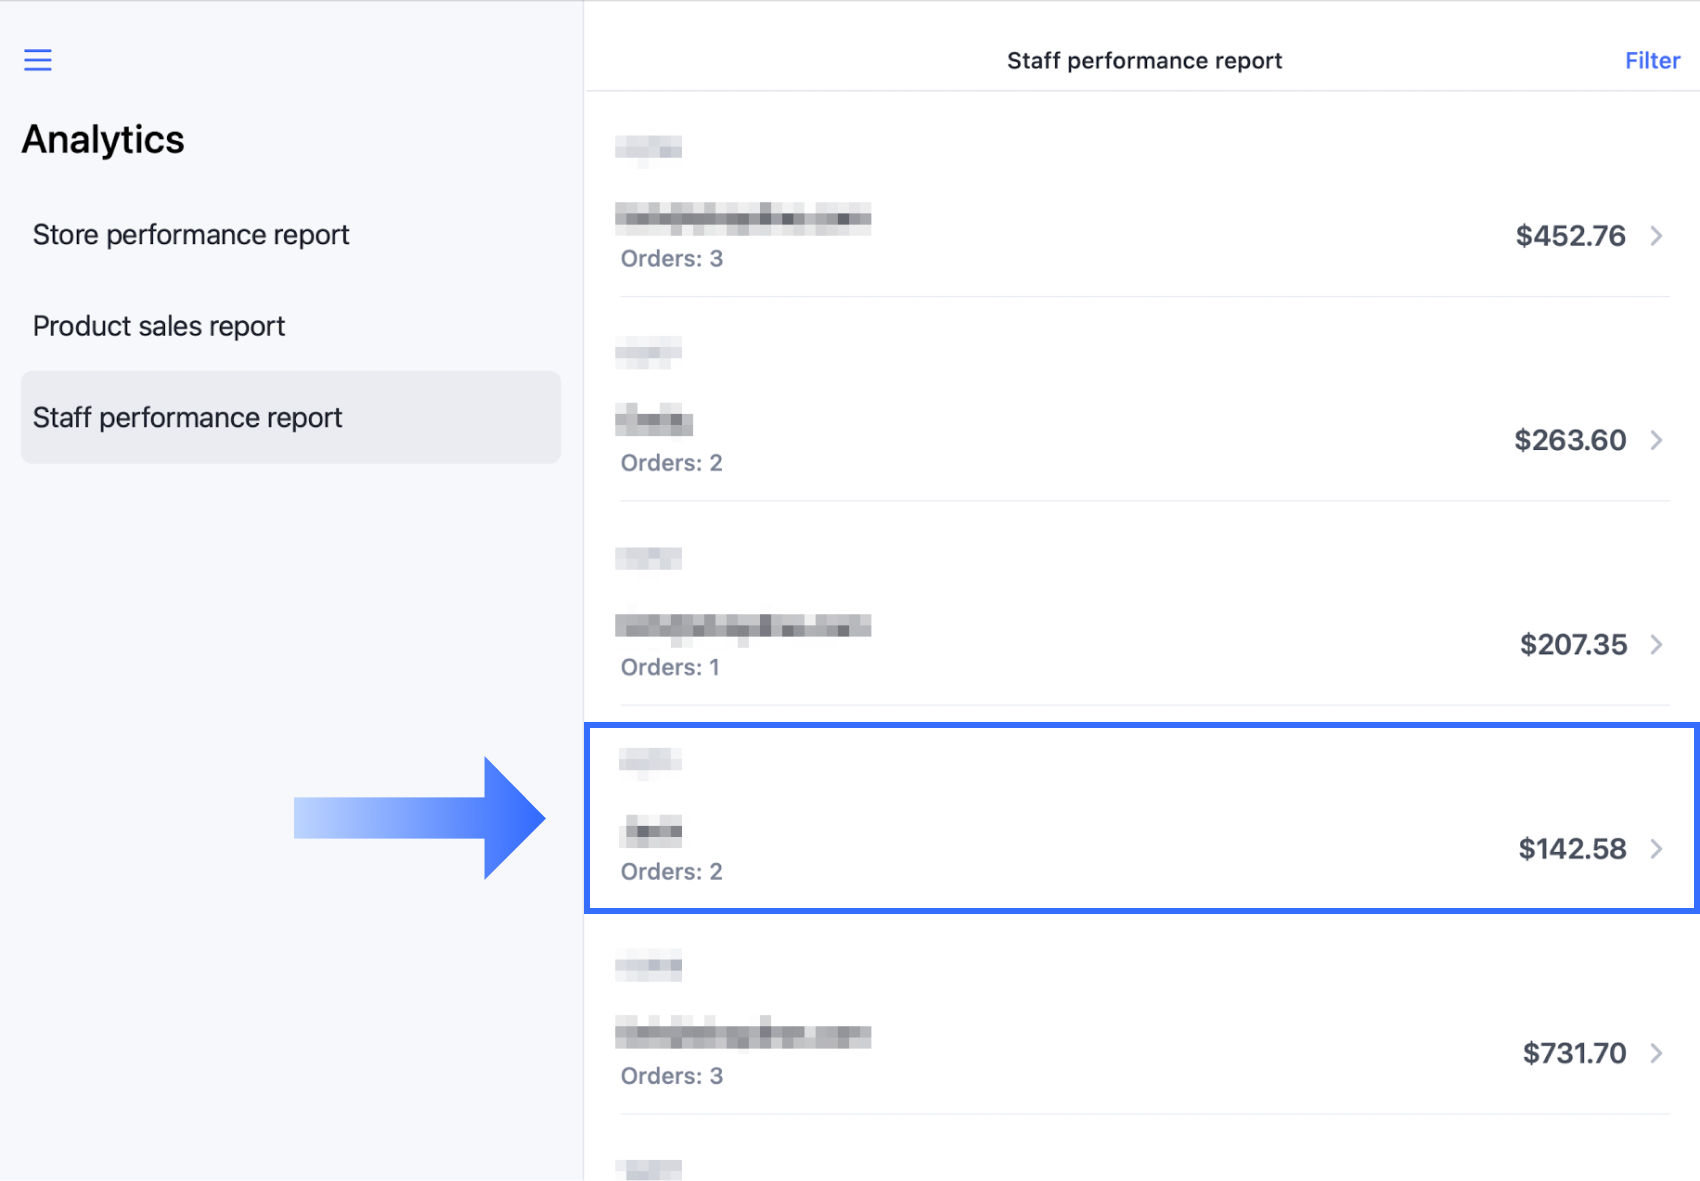
Task: Click Orders: 3 label beside $452.76
Action: point(671,259)
